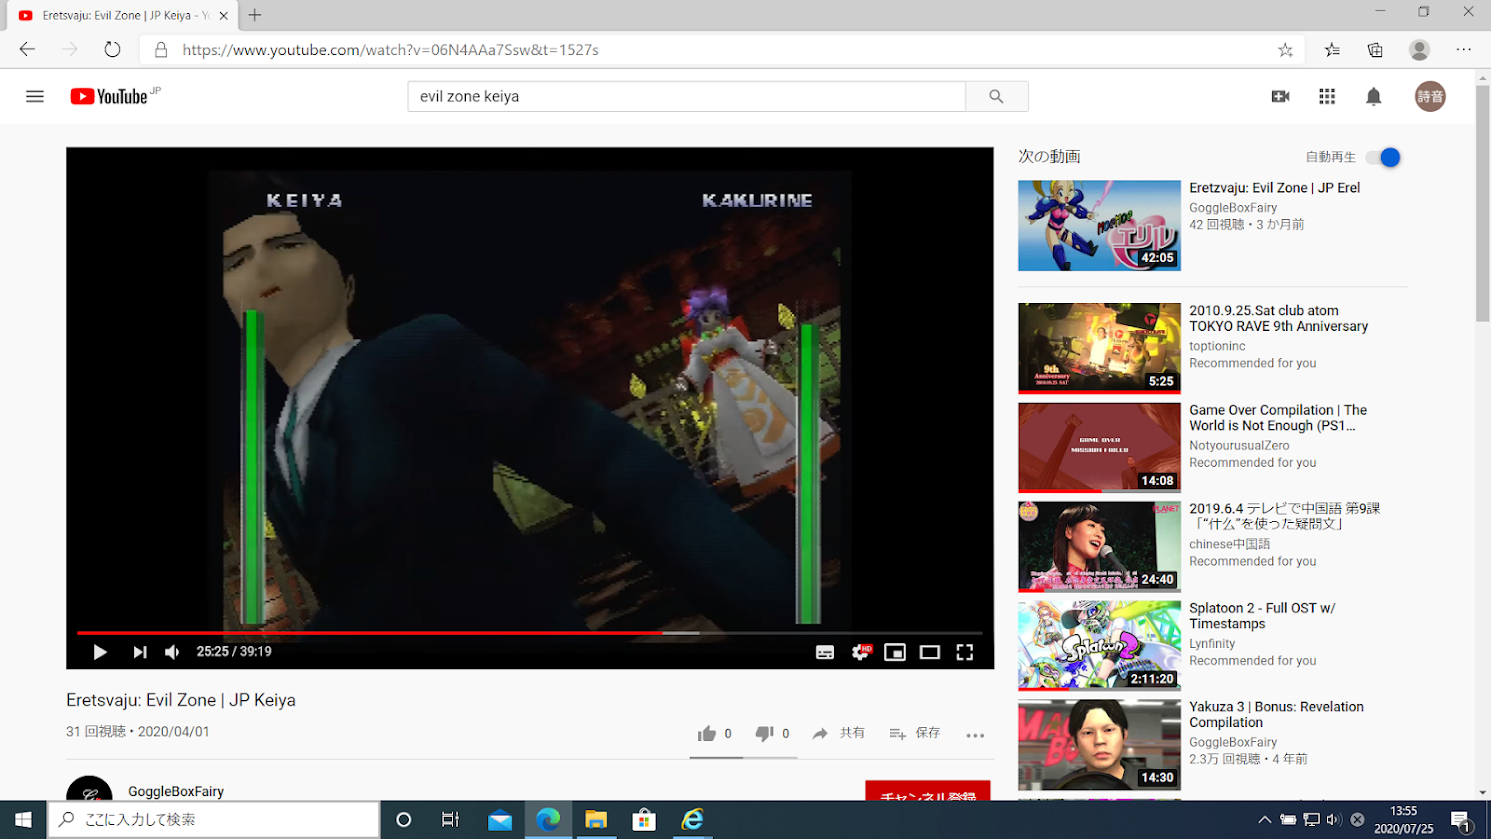Image resolution: width=1491 pixels, height=839 pixels.
Task: Open the notifications bell
Action: click(x=1374, y=96)
